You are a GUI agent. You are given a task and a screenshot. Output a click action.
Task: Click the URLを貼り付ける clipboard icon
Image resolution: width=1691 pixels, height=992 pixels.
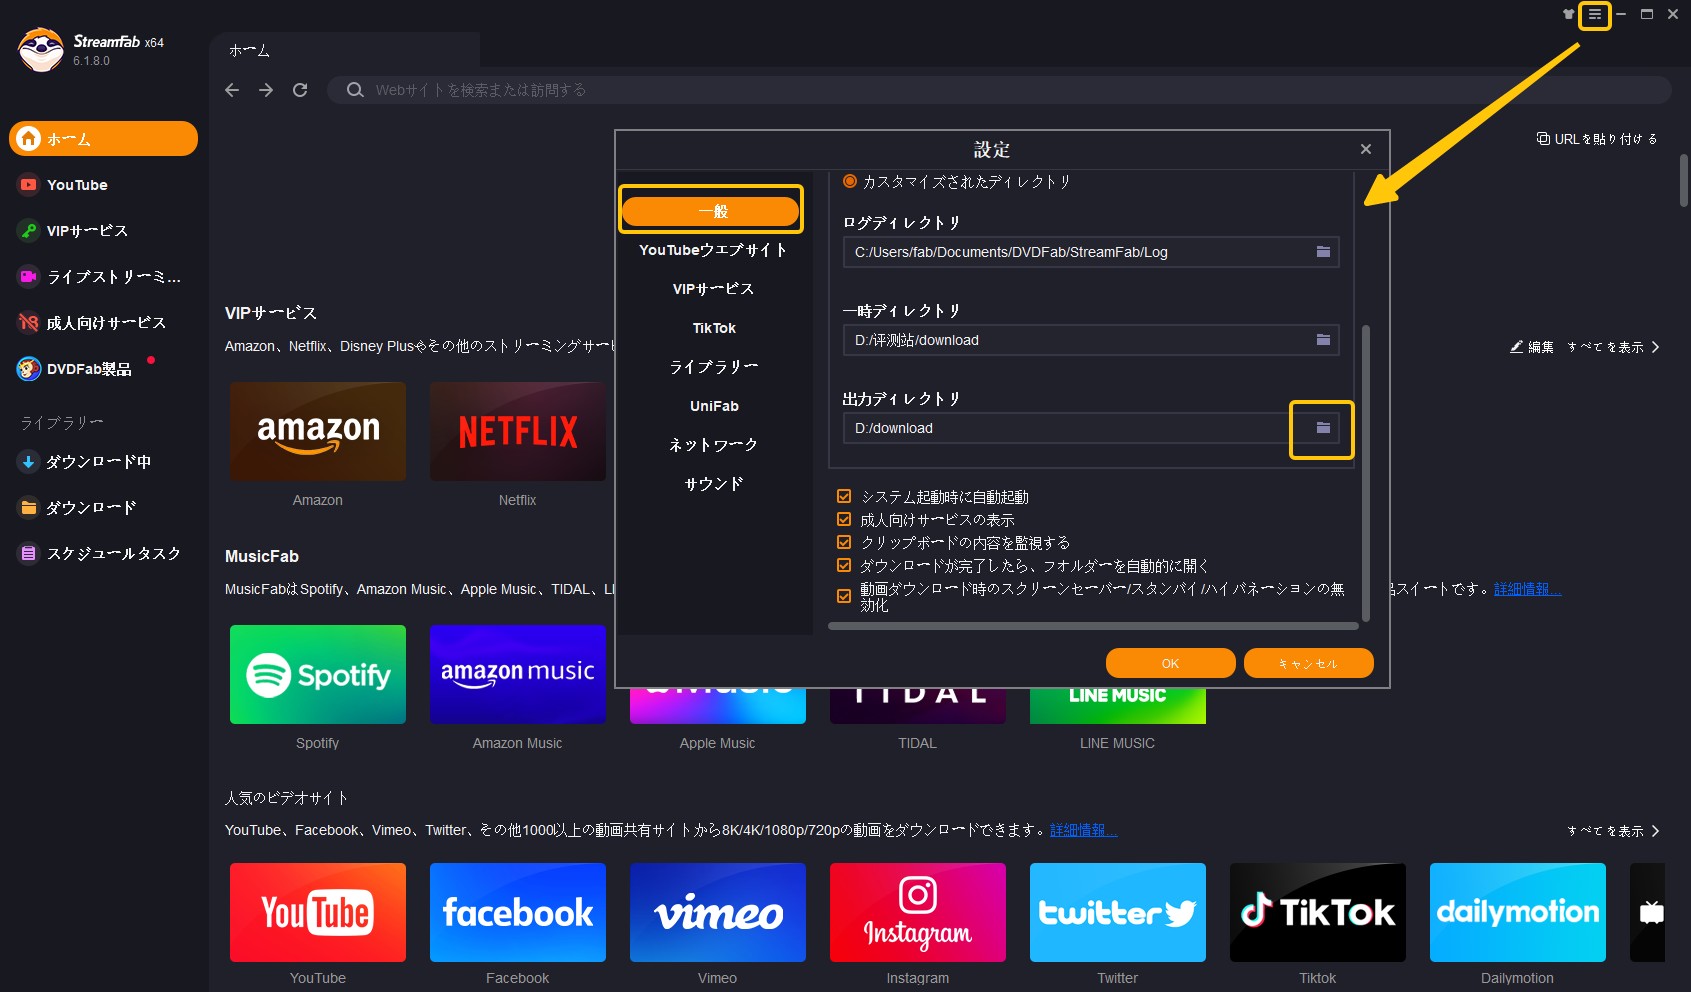click(1543, 139)
